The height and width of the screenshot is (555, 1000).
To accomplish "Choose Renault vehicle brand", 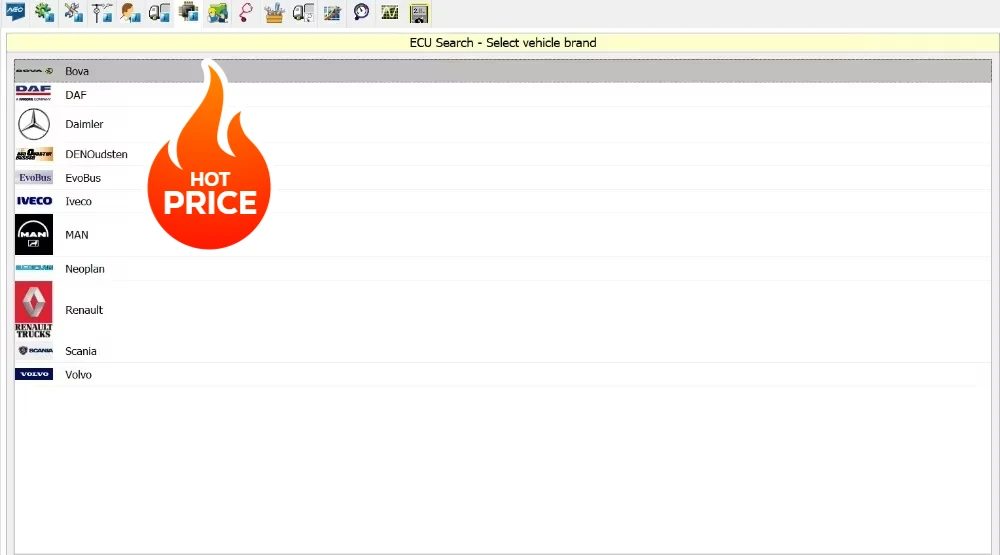I will pos(503,310).
